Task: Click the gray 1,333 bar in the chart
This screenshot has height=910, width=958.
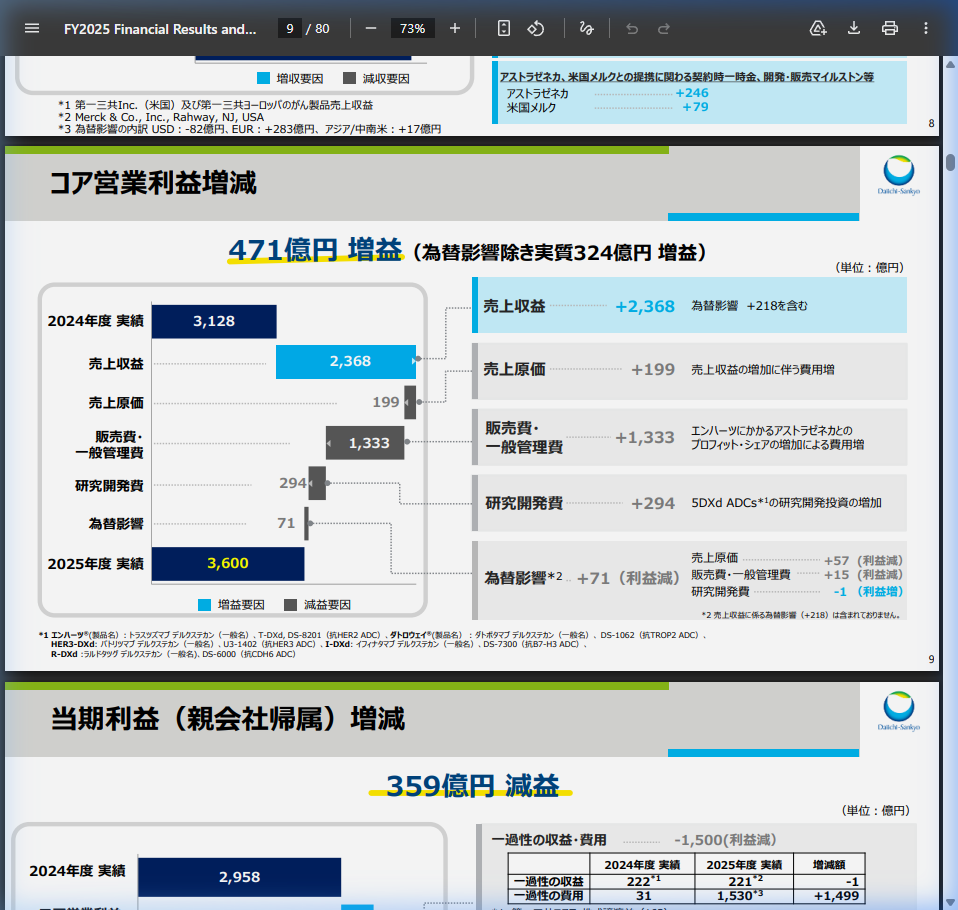Action: 365,442
